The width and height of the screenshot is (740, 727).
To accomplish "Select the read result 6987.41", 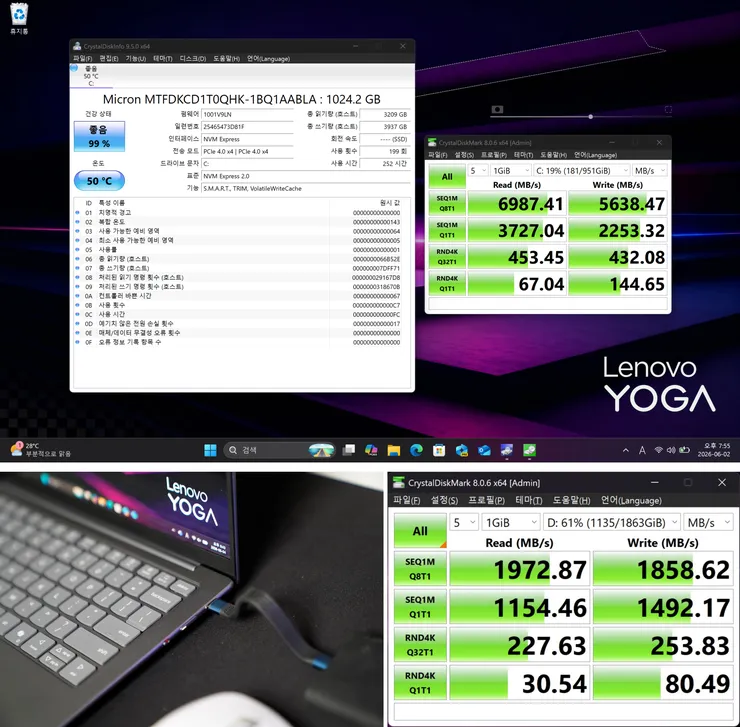I will click(517, 203).
